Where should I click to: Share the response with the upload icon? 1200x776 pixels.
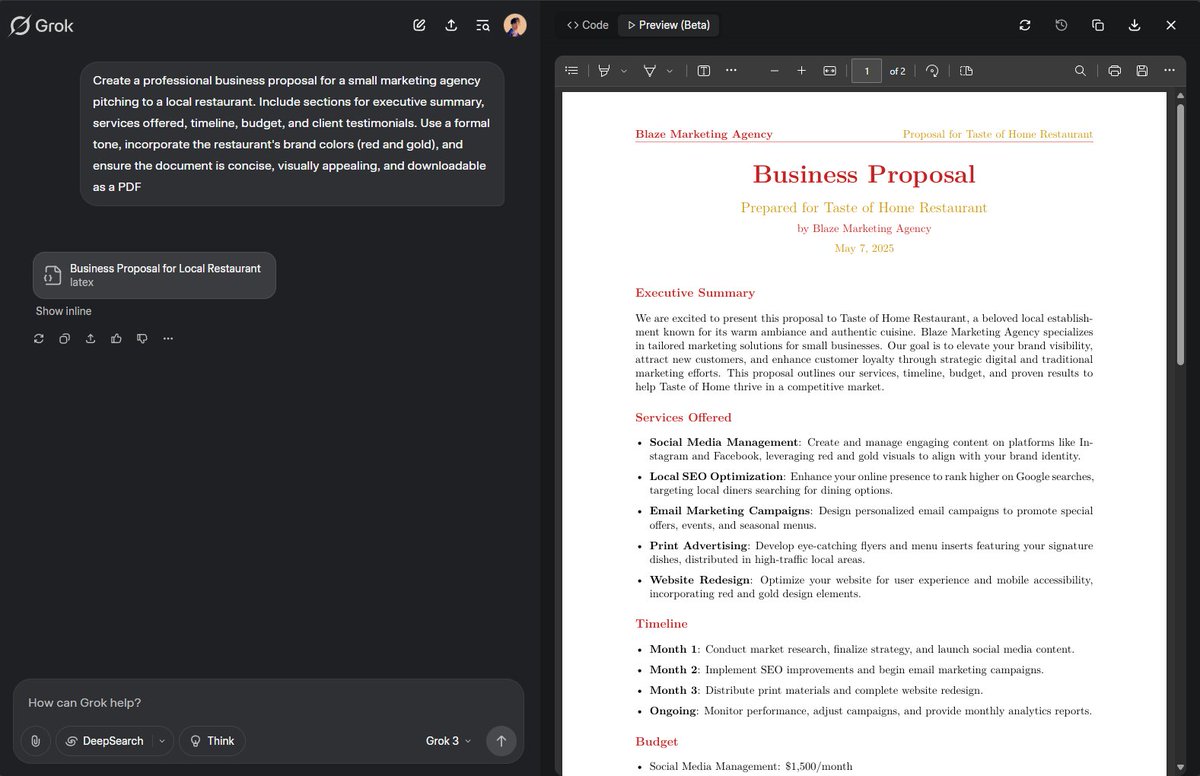click(x=91, y=339)
